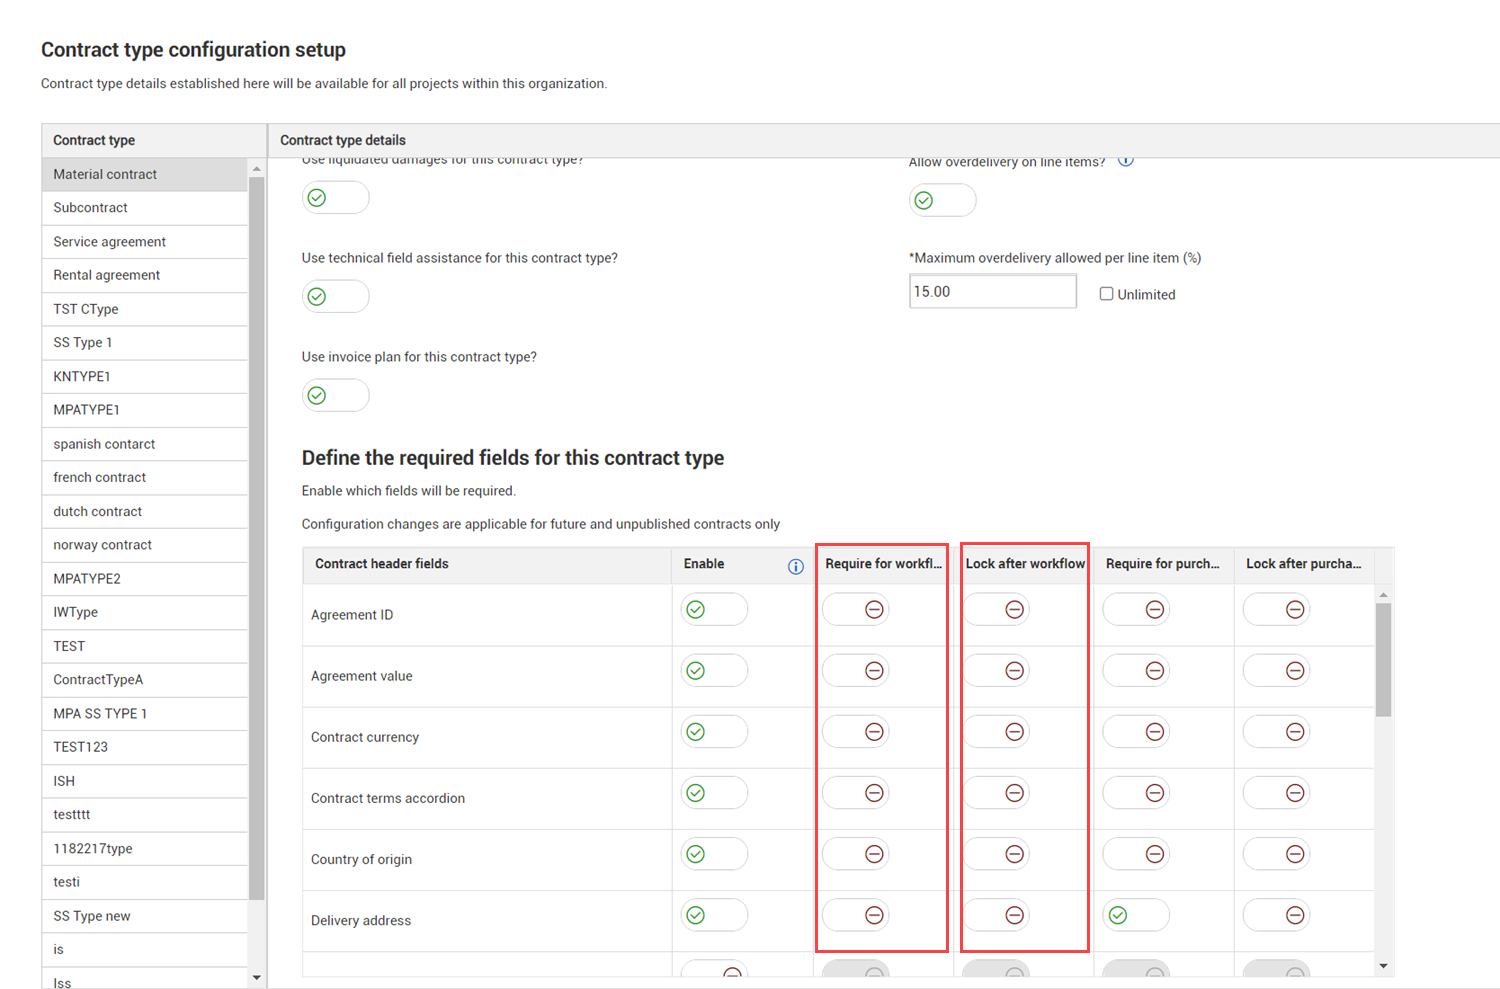Screen dimensions: 1500x989
Task: Toggle Enable for Contract currency
Action: pyautogui.click(x=715, y=731)
